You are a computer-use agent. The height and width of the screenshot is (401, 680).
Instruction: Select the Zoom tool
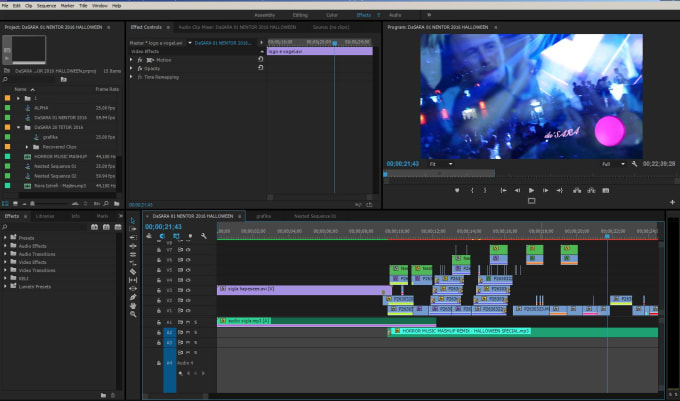point(133,314)
